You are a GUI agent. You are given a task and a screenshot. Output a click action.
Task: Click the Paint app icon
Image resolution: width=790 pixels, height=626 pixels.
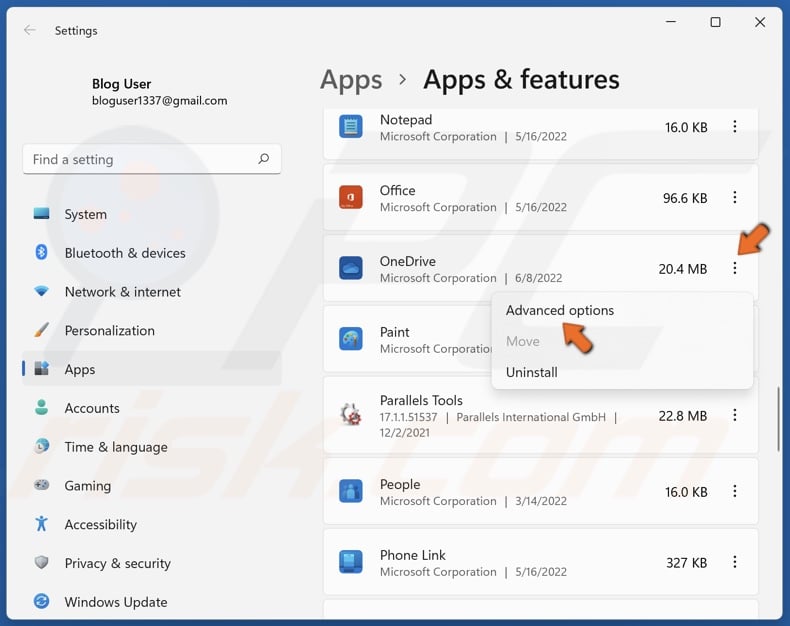[351, 339]
